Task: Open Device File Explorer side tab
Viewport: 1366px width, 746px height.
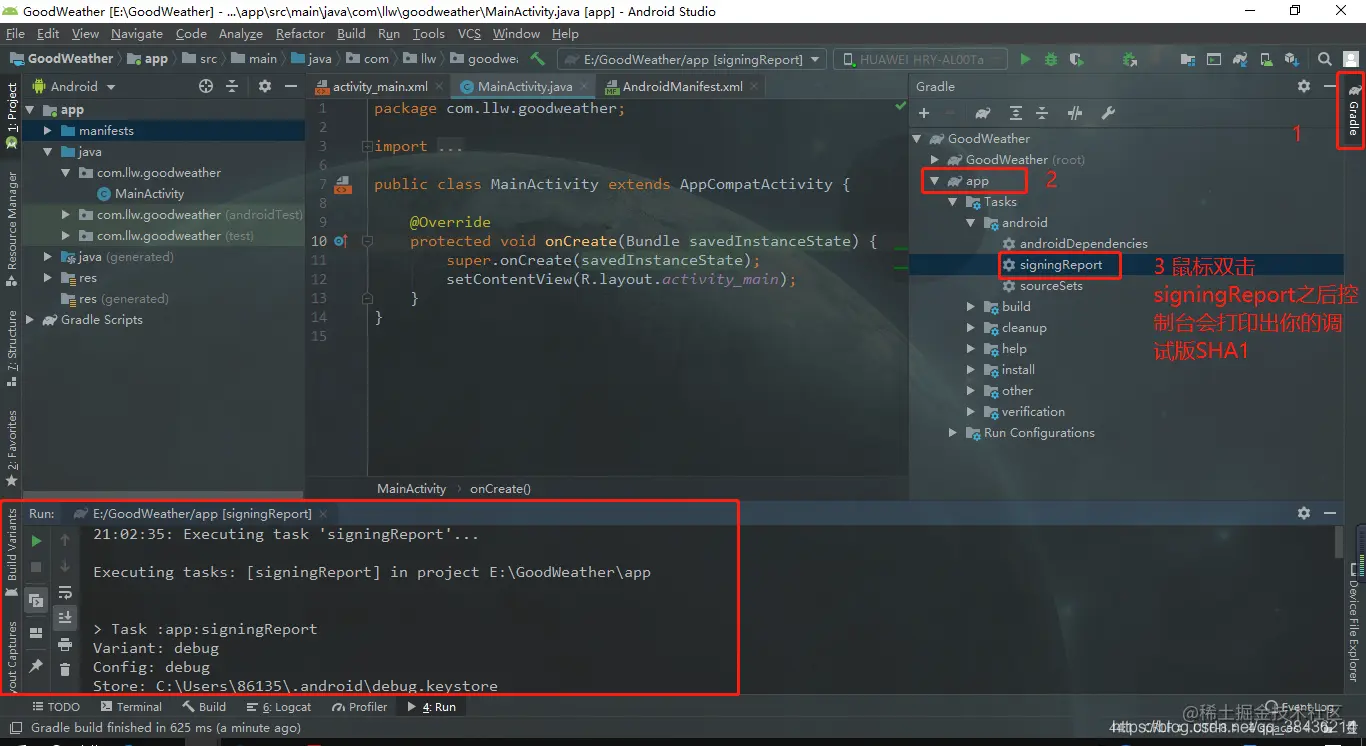Action: (x=1353, y=622)
